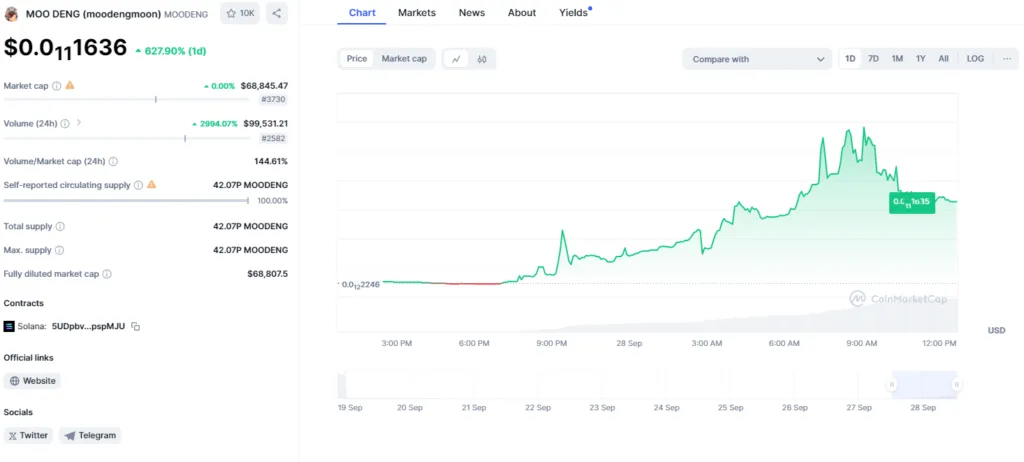The width and height of the screenshot is (1024, 462).
Task: Click the 22 Sep date in navigator
Action: tap(538, 408)
